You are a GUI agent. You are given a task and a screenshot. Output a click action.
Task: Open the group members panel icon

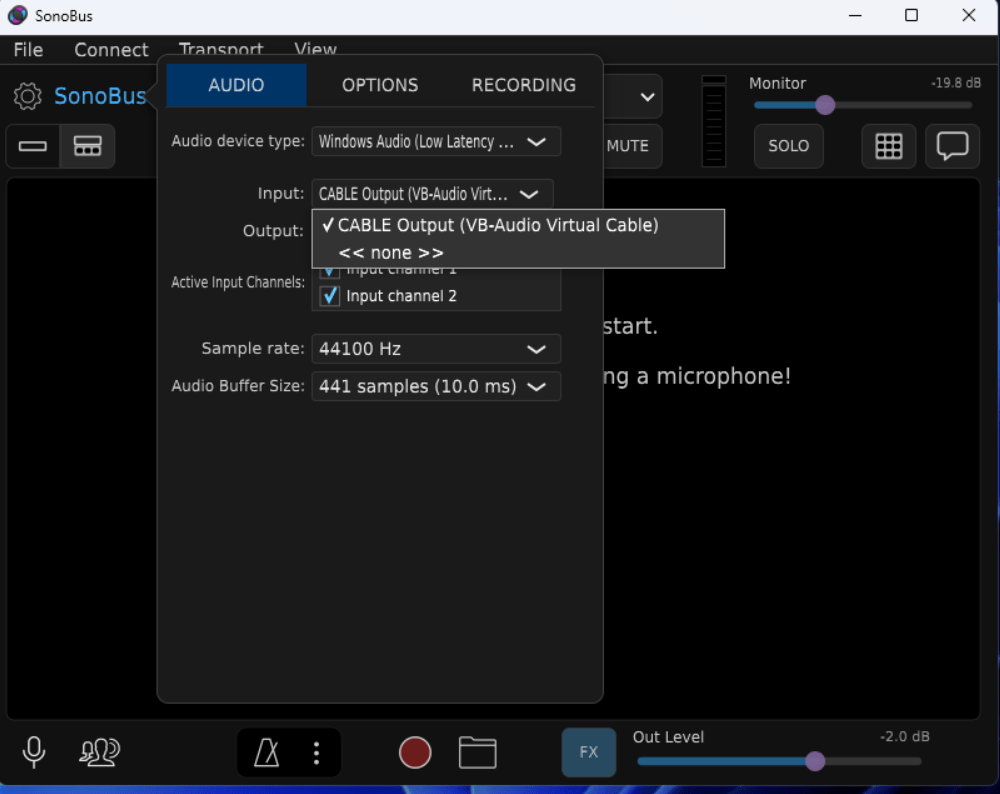99,753
